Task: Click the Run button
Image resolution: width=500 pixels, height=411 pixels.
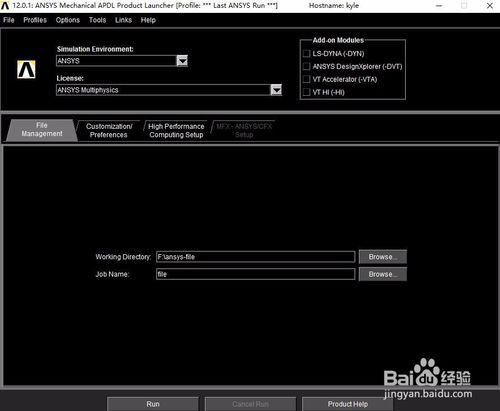Action: [153, 404]
